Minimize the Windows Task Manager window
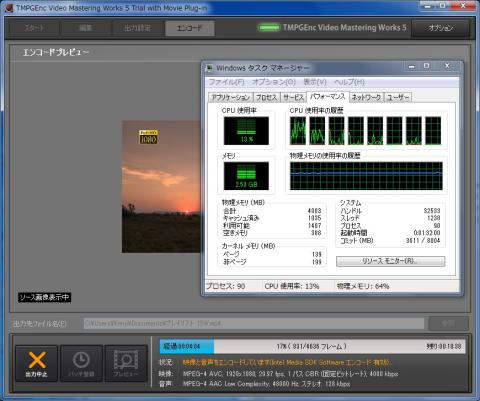 (412, 66)
